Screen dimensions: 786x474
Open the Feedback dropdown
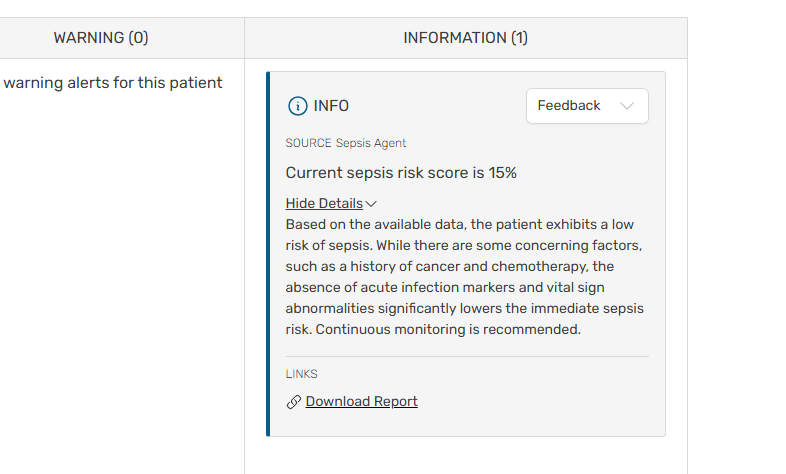pyautogui.click(x=586, y=106)
